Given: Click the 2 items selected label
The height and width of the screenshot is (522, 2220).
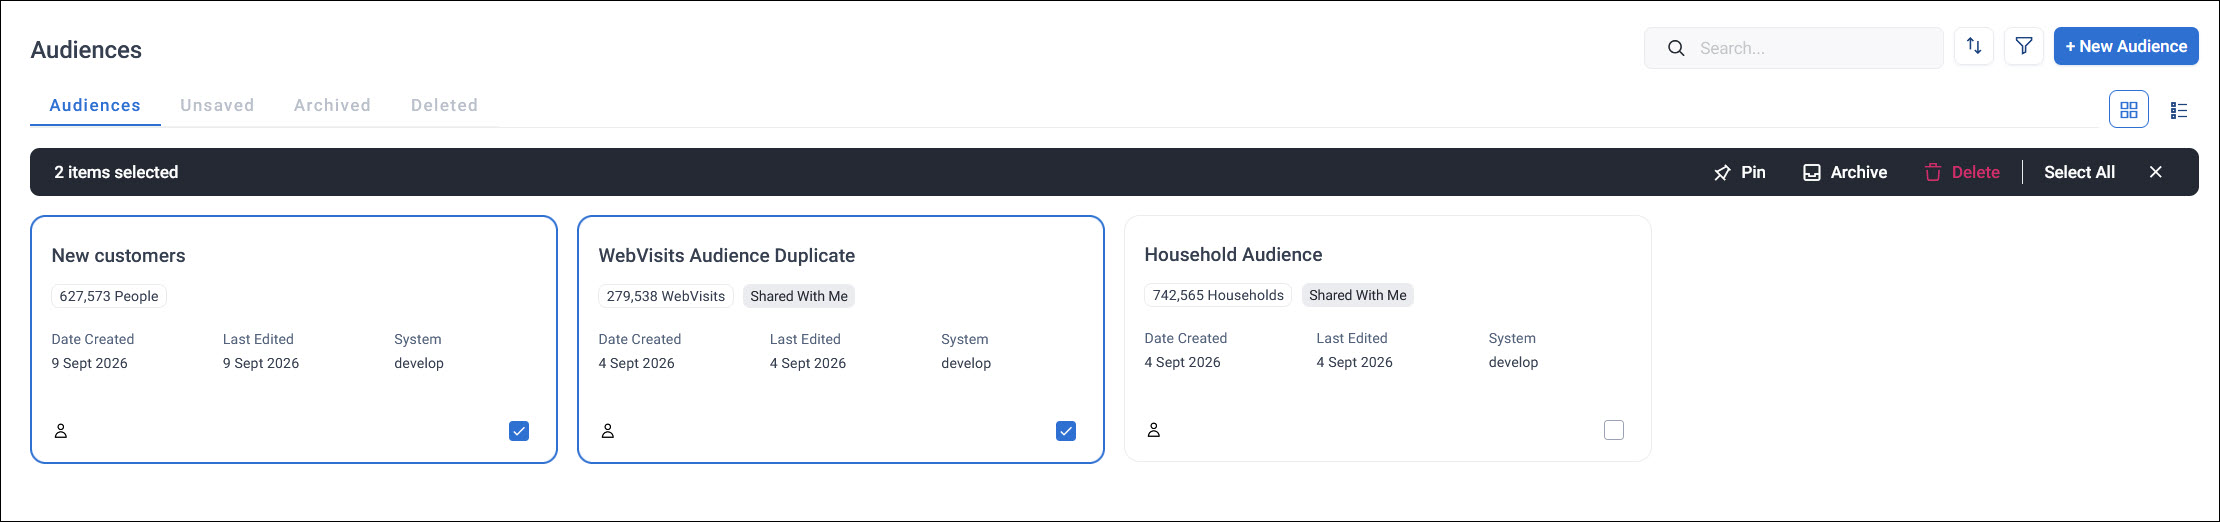Looking at the screenshot, I should coord(116,172).
